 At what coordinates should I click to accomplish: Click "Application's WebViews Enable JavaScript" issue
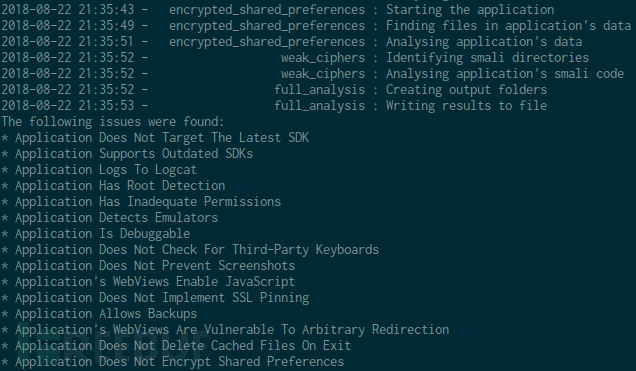click(x=155, y=282)
